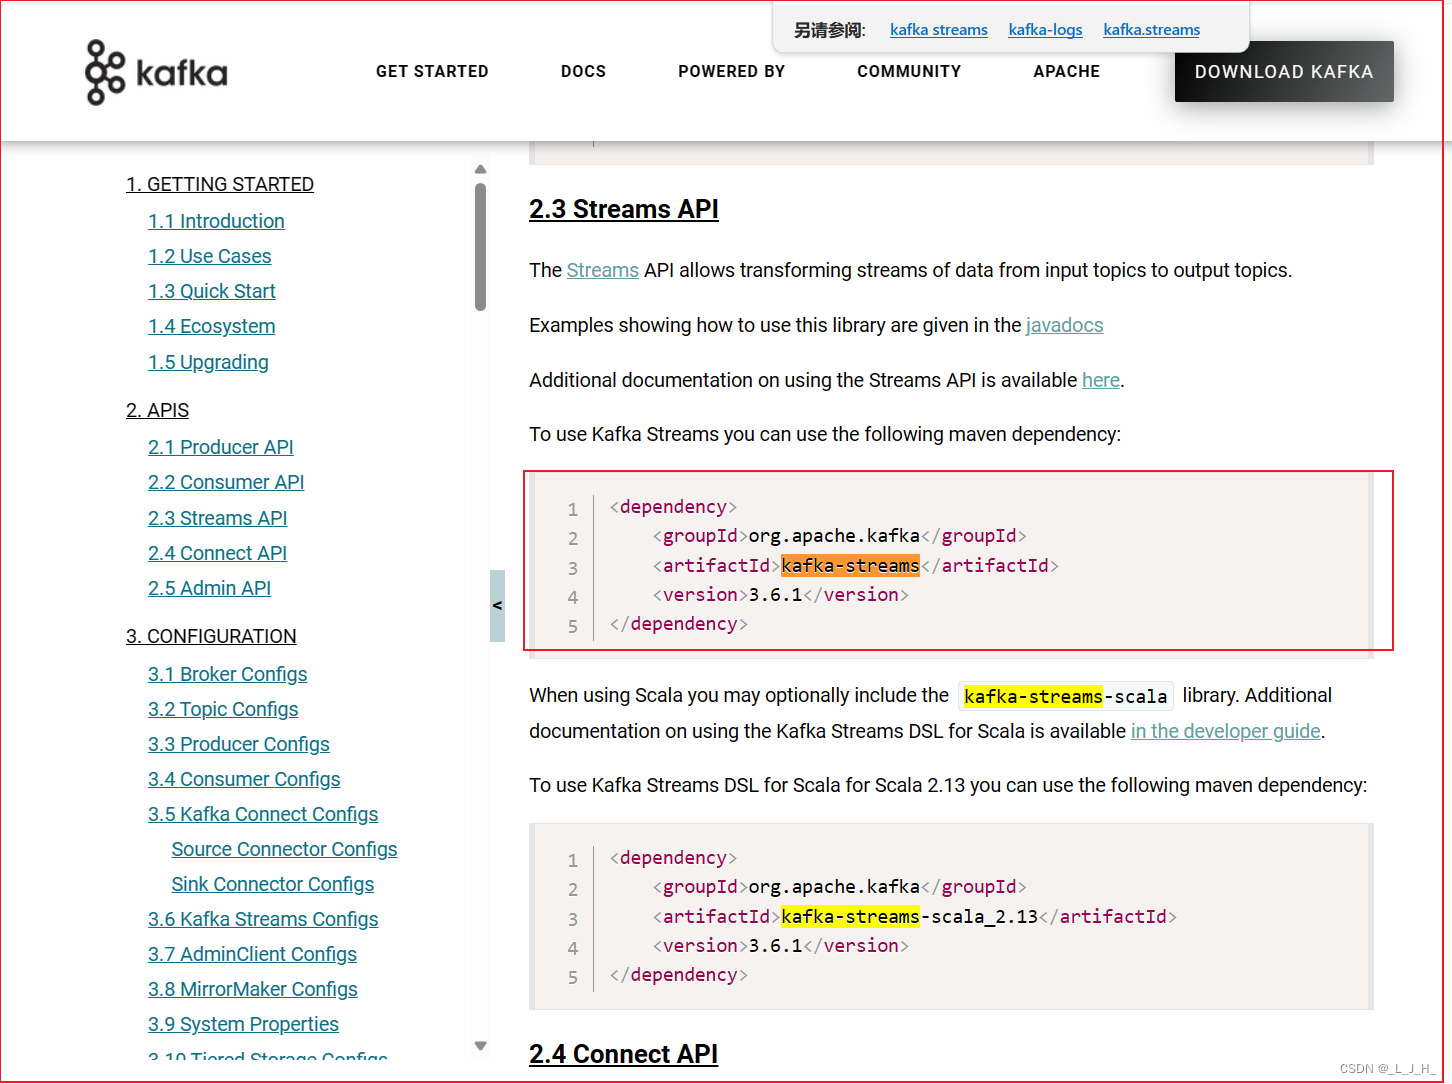Go to 3.1 Broker Configs
This screenshot has width=1452, height=1084.
pyautogui.click(x=227, y=674)
